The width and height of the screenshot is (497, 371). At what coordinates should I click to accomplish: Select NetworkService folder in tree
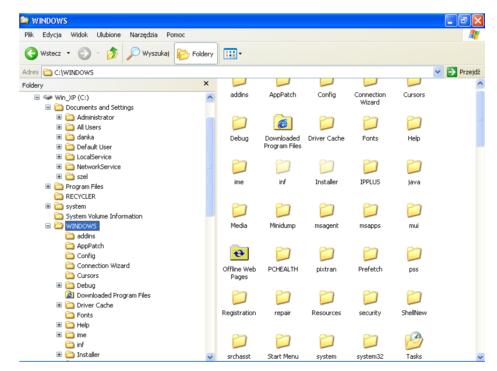tap(93, 167)
